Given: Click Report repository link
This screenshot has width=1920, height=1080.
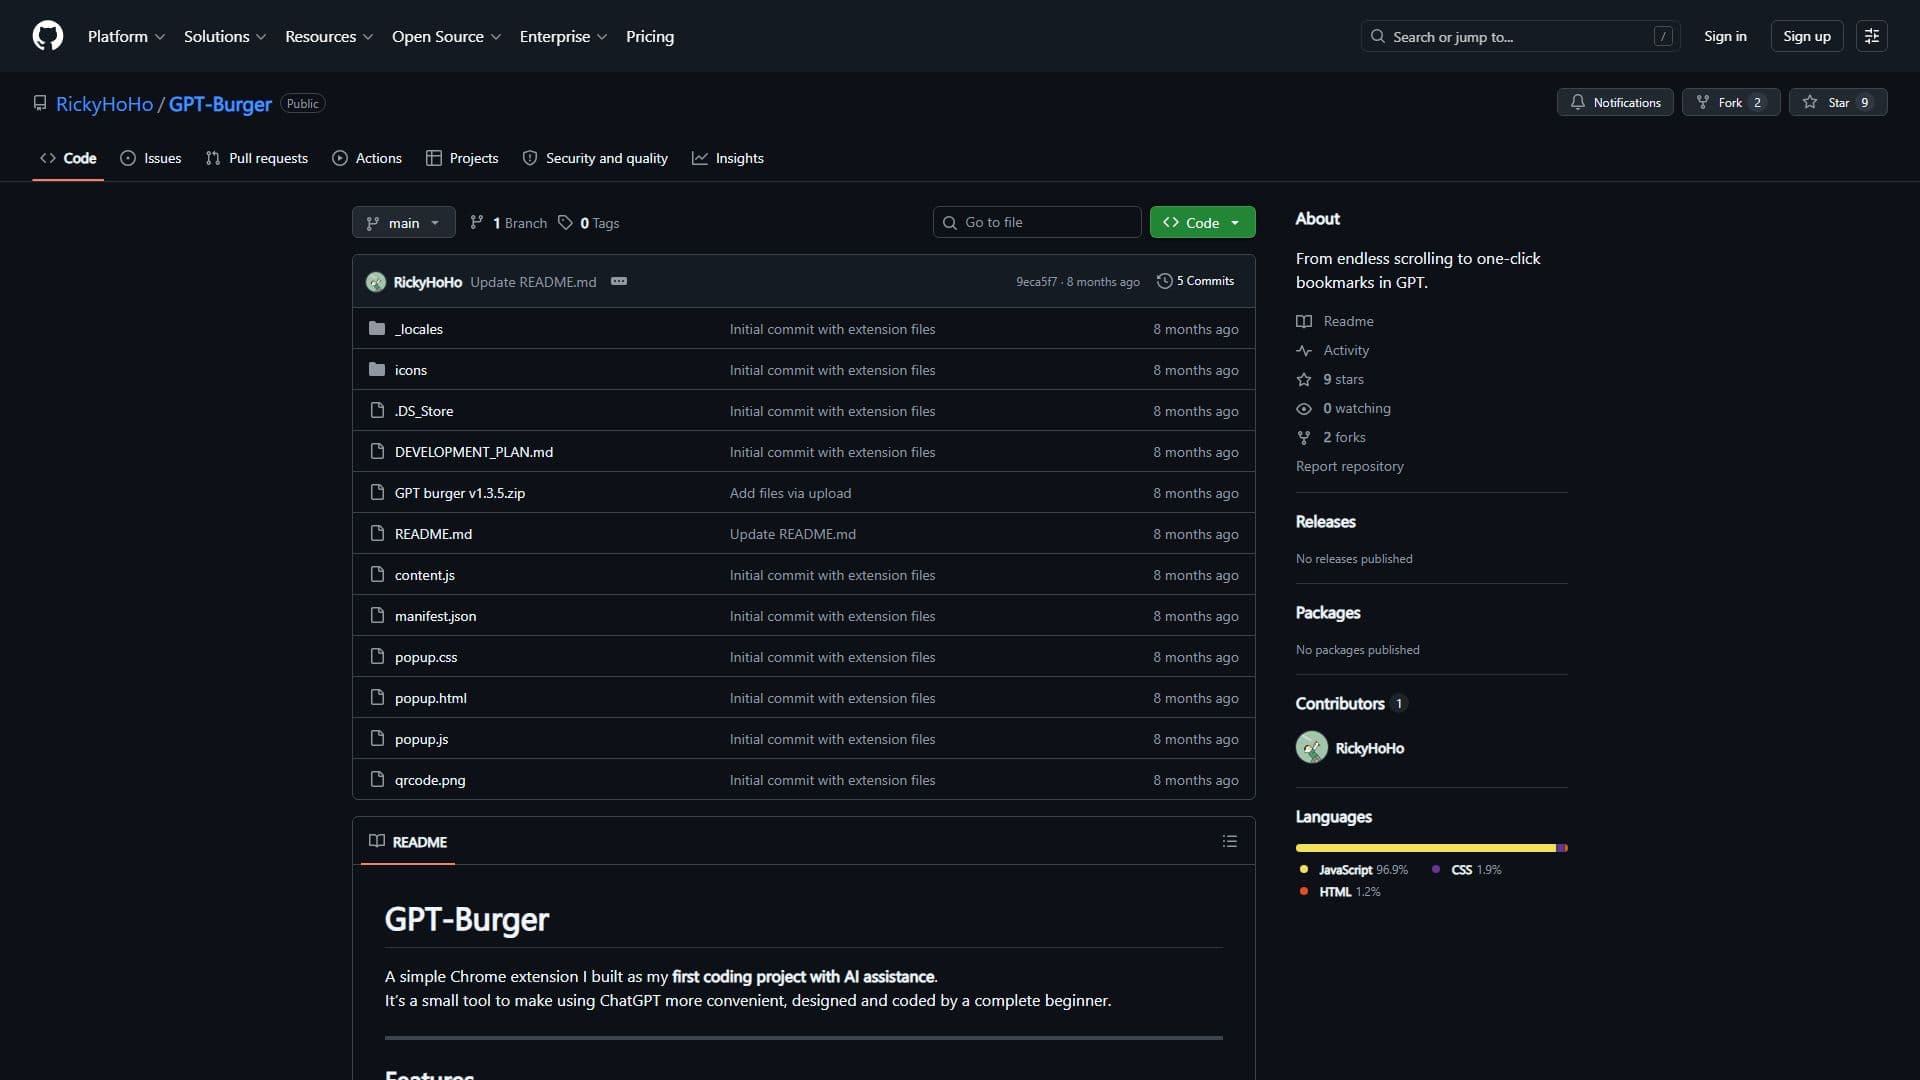Looking at the screenshot, I should click(x=1350, y=466).
